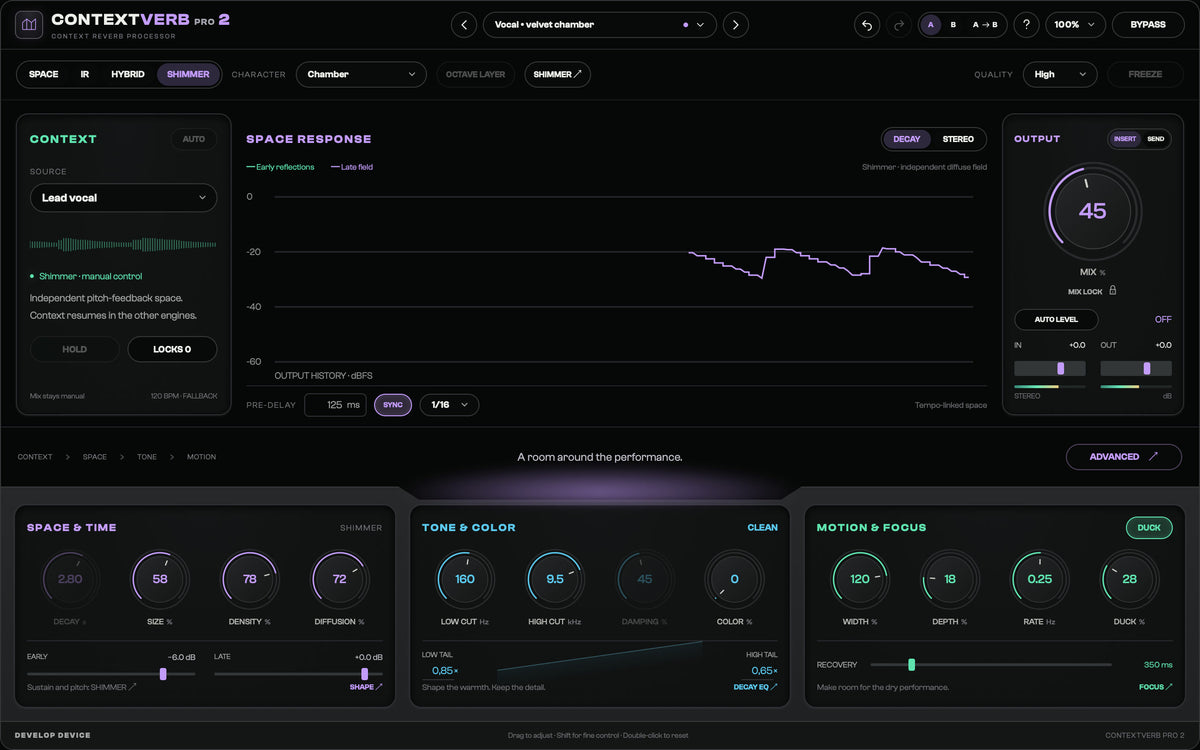This screenshot has width=1200, height=750.
Task: Click the CLEAN tone mode label
Action: [x=762, y=528]
